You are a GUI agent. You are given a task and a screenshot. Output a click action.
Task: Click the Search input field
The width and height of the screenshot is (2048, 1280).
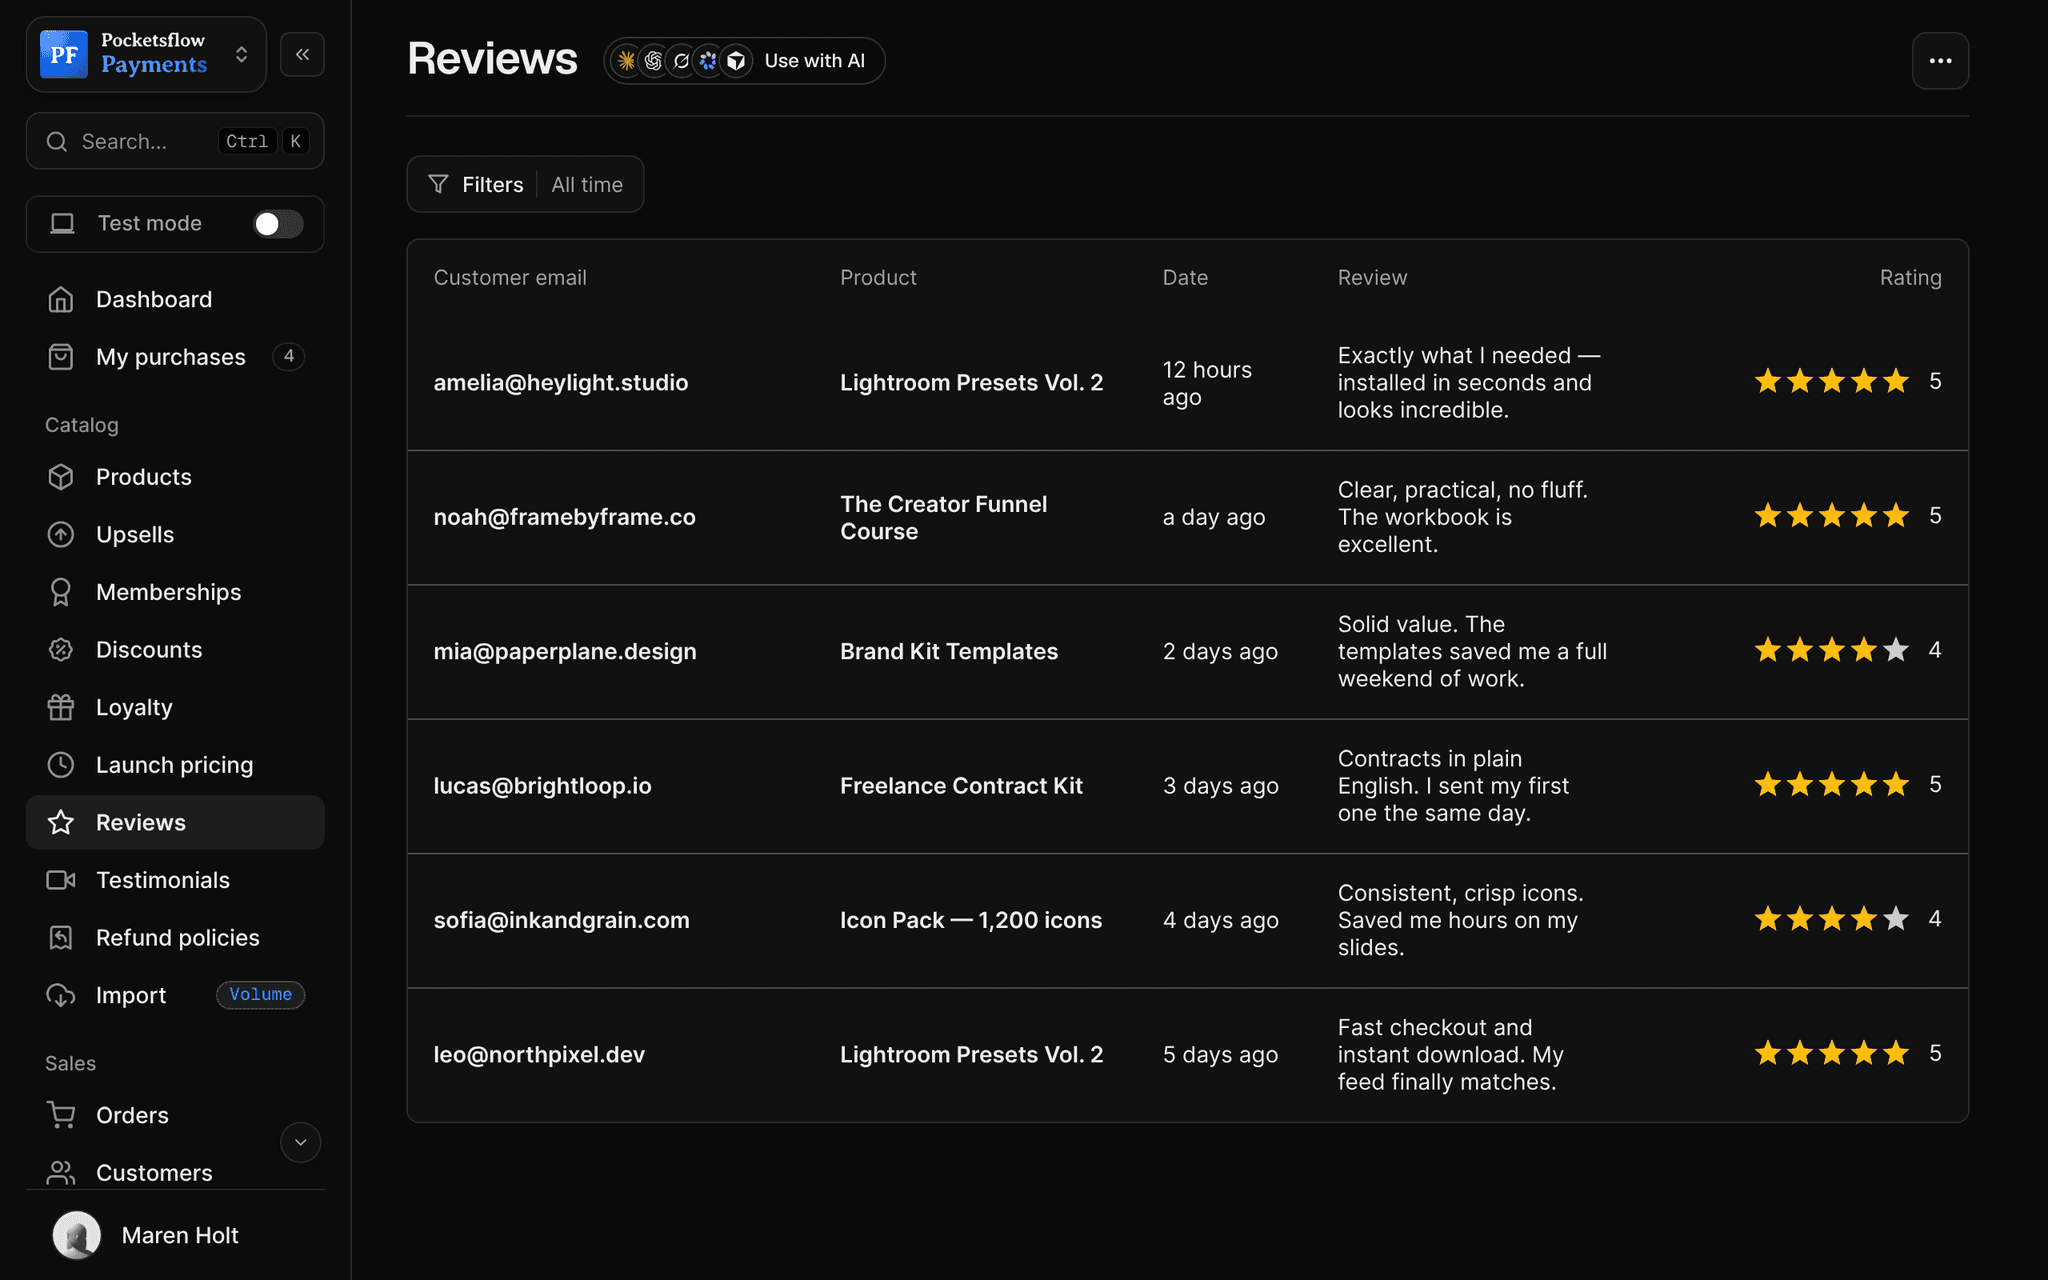pos(175,141)
